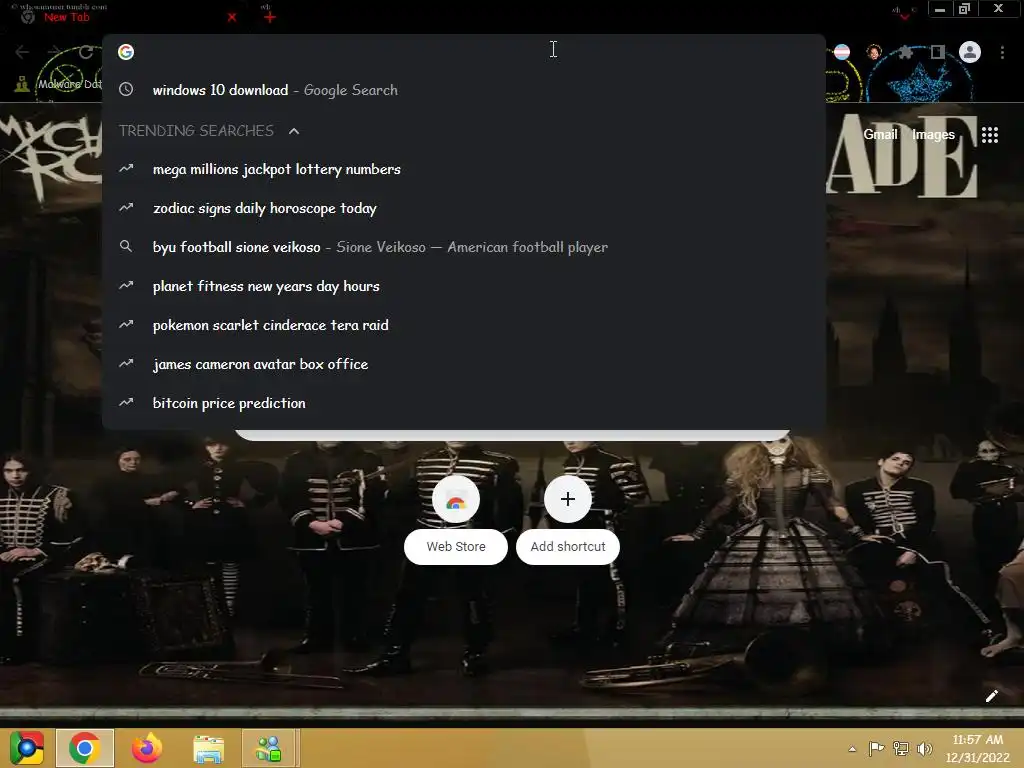Open the Gmail link
The height and width of the screenshot is (768, 1024).
coord(880,135)
